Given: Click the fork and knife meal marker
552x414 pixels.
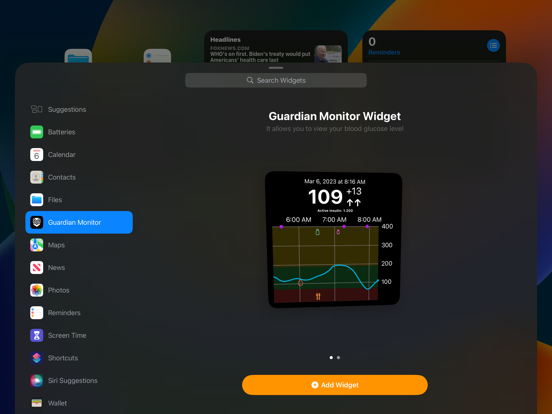Looking at the screenshot, I should coord(318,296).
